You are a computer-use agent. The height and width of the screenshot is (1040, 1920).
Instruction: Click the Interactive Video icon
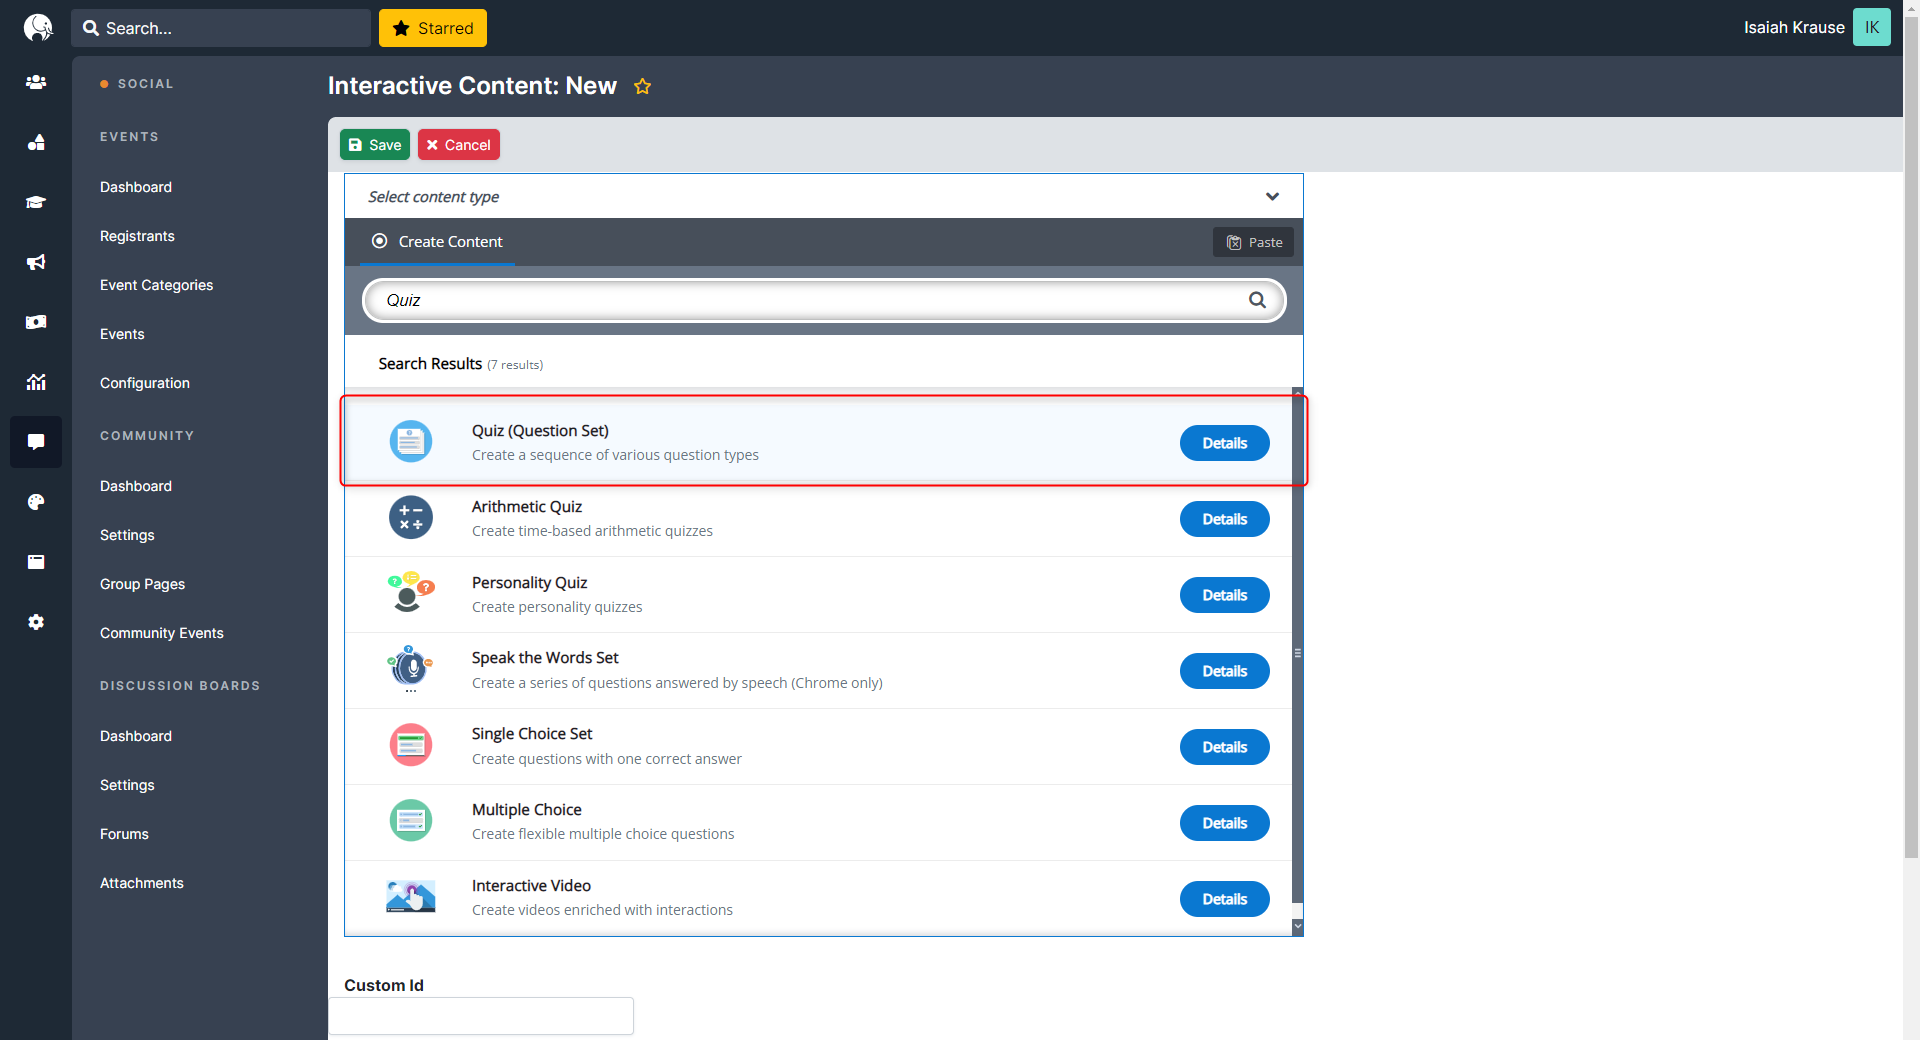click(x=410, y=896)
